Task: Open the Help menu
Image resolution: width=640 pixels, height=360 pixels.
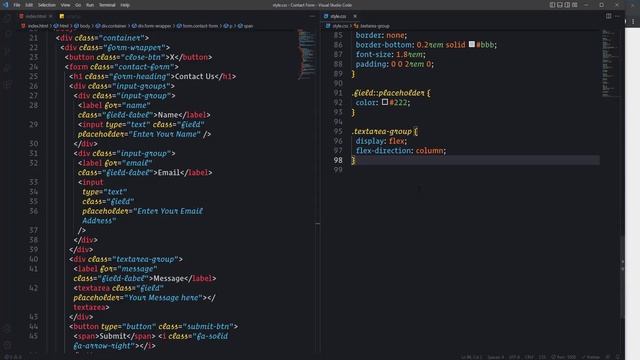Action: coord(125,5)
